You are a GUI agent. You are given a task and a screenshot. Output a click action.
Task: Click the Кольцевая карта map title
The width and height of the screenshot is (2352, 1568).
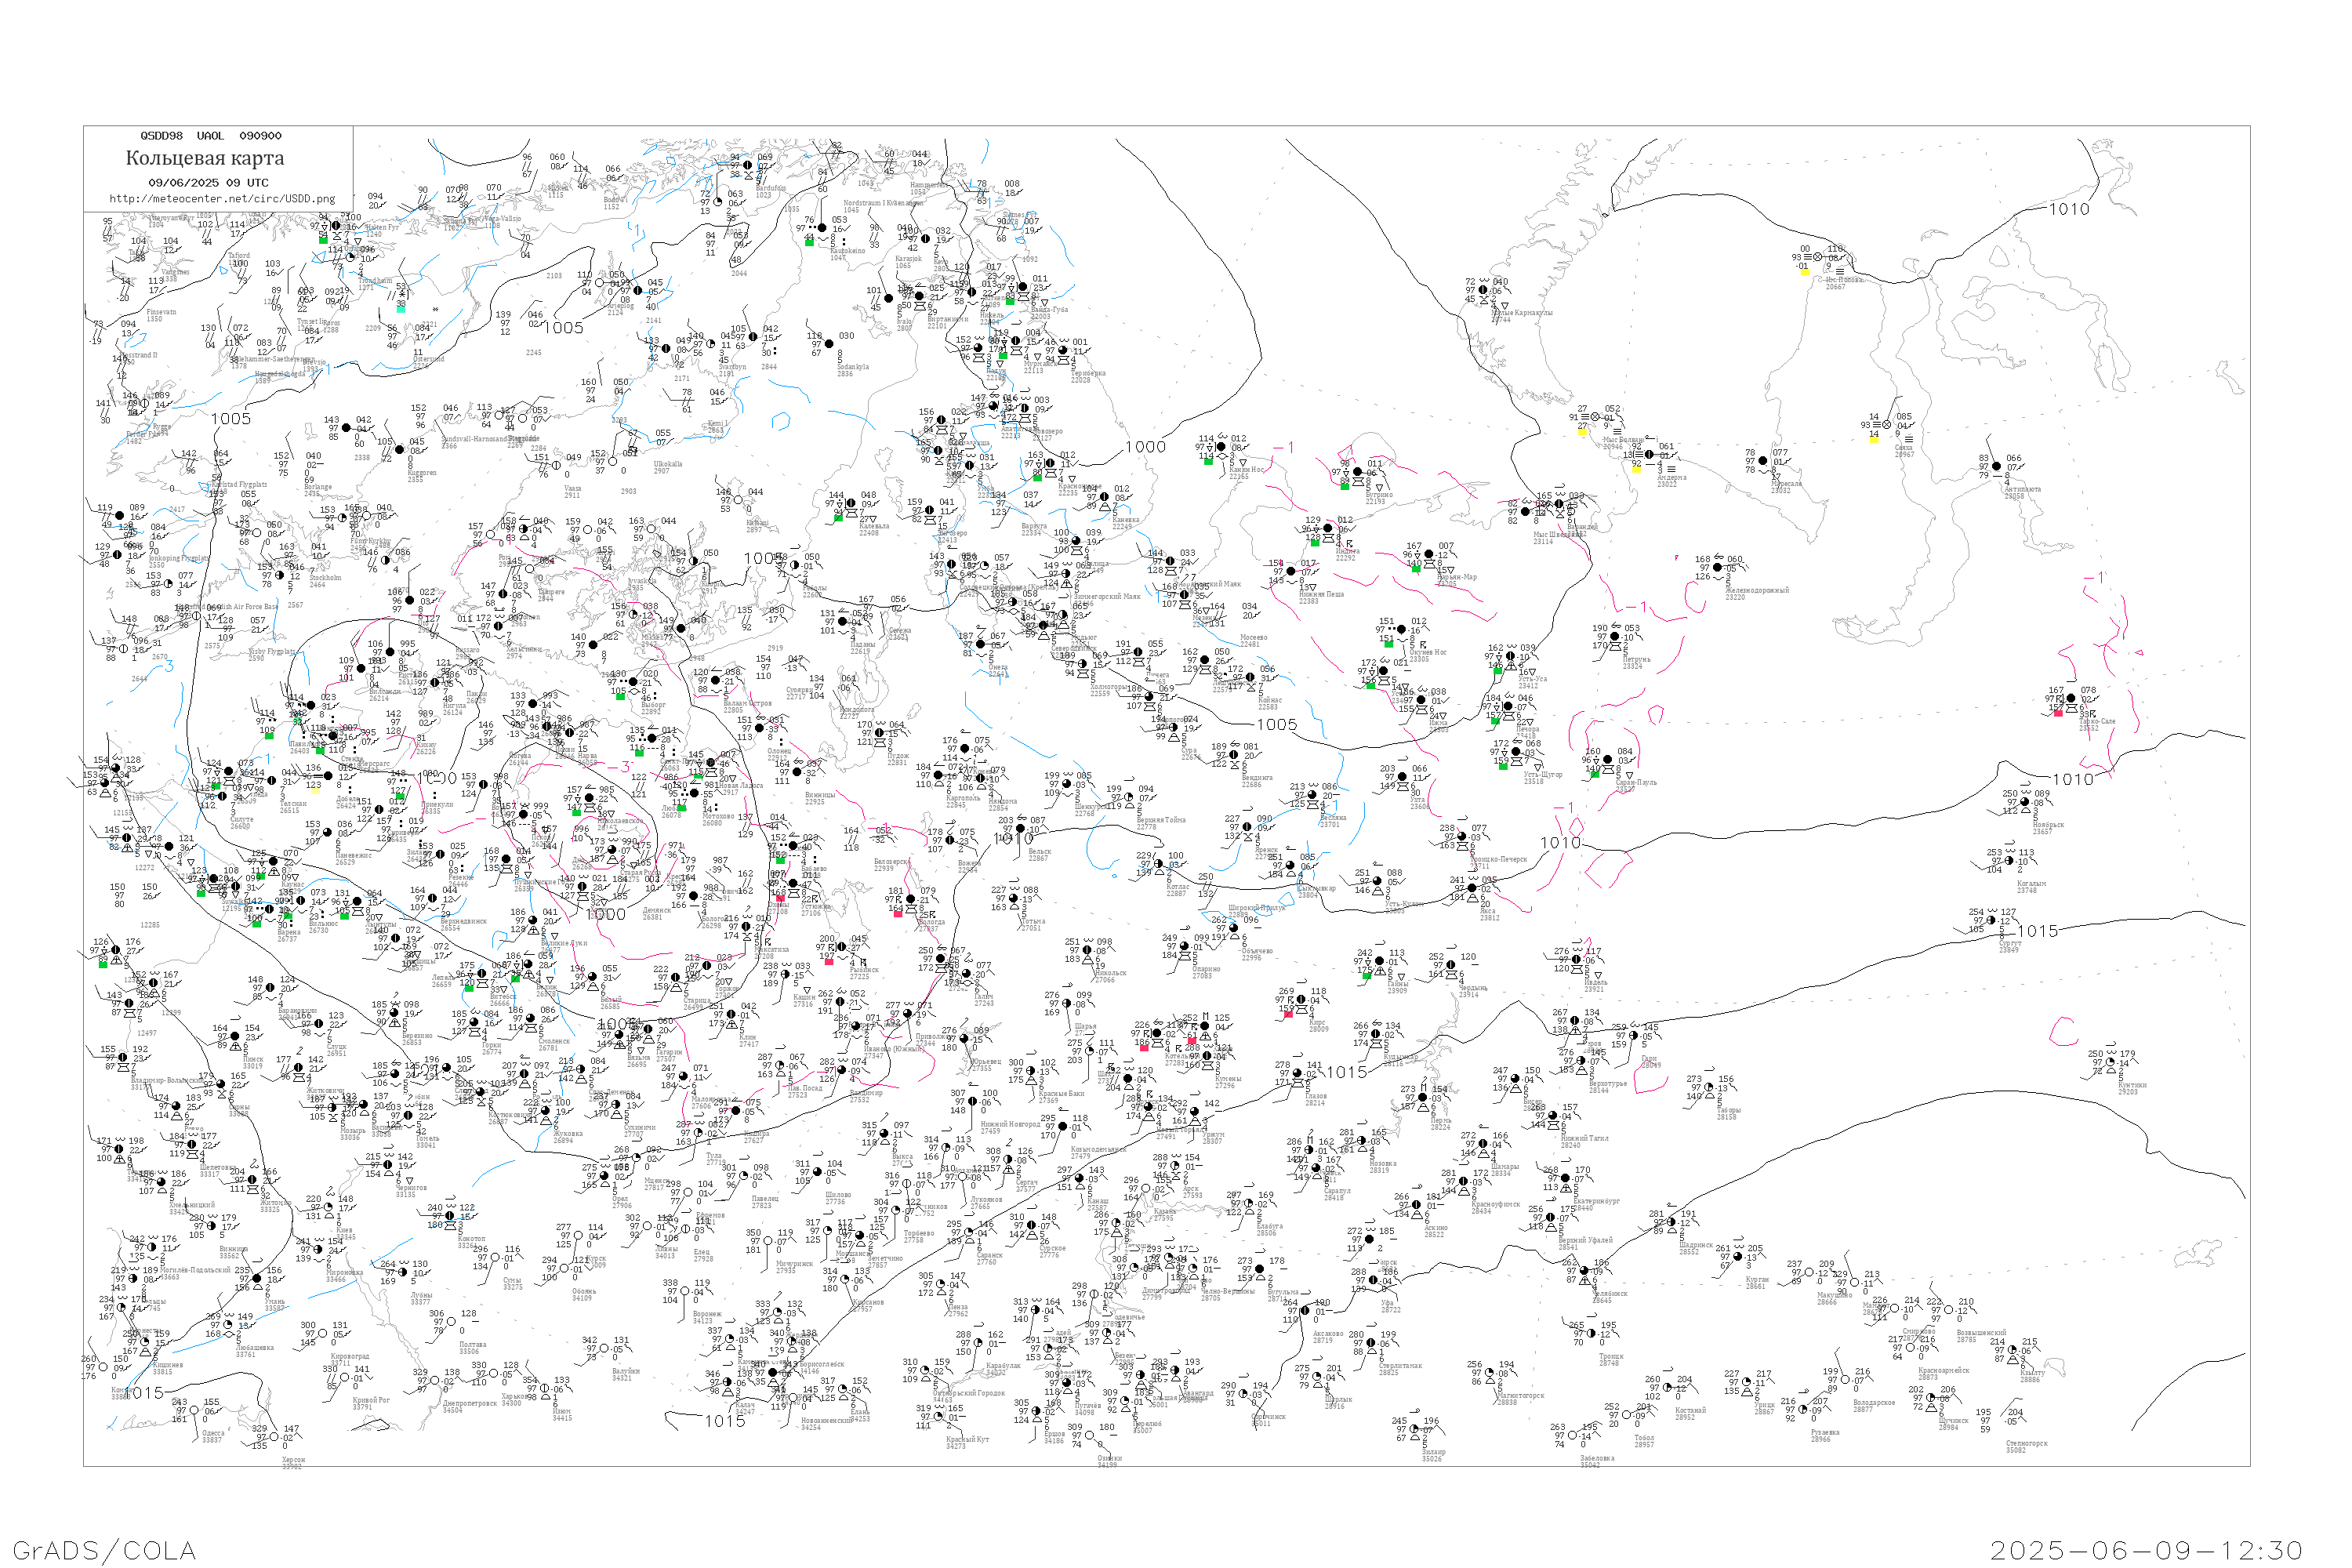click(205, 158)
